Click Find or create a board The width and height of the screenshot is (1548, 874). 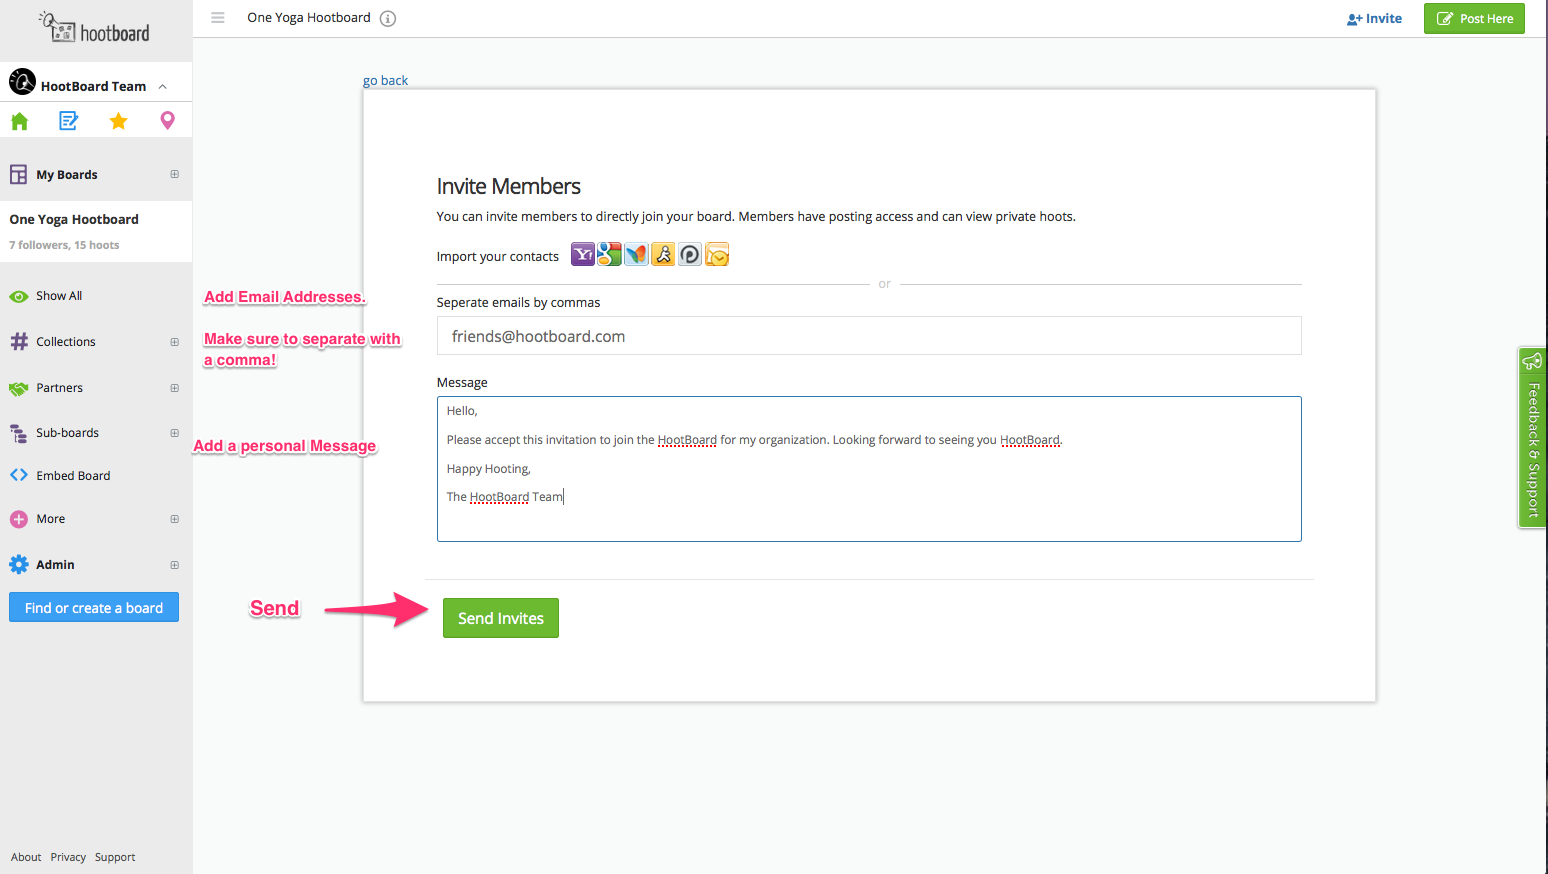(94, 607)
